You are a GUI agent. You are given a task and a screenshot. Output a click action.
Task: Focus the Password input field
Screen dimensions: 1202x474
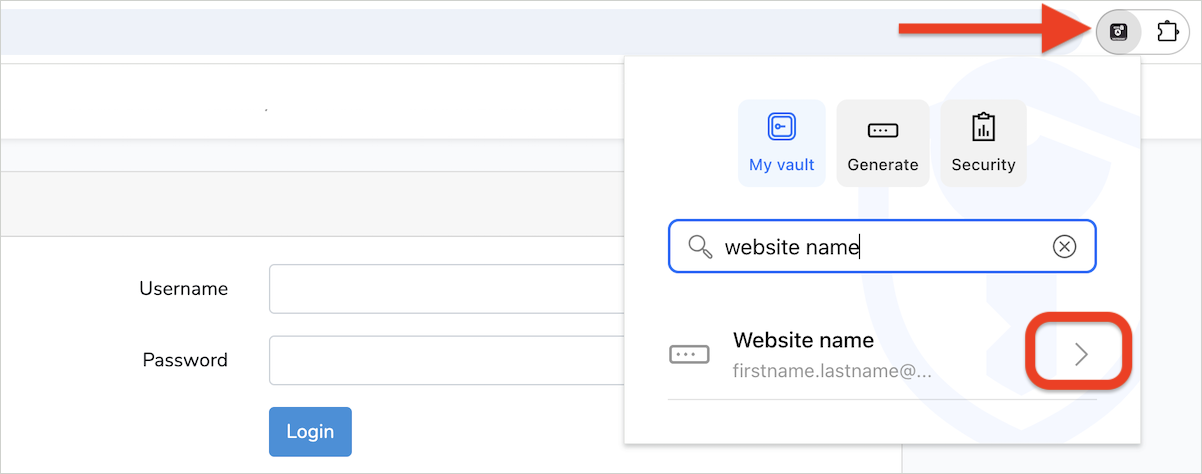click(446, 360)
